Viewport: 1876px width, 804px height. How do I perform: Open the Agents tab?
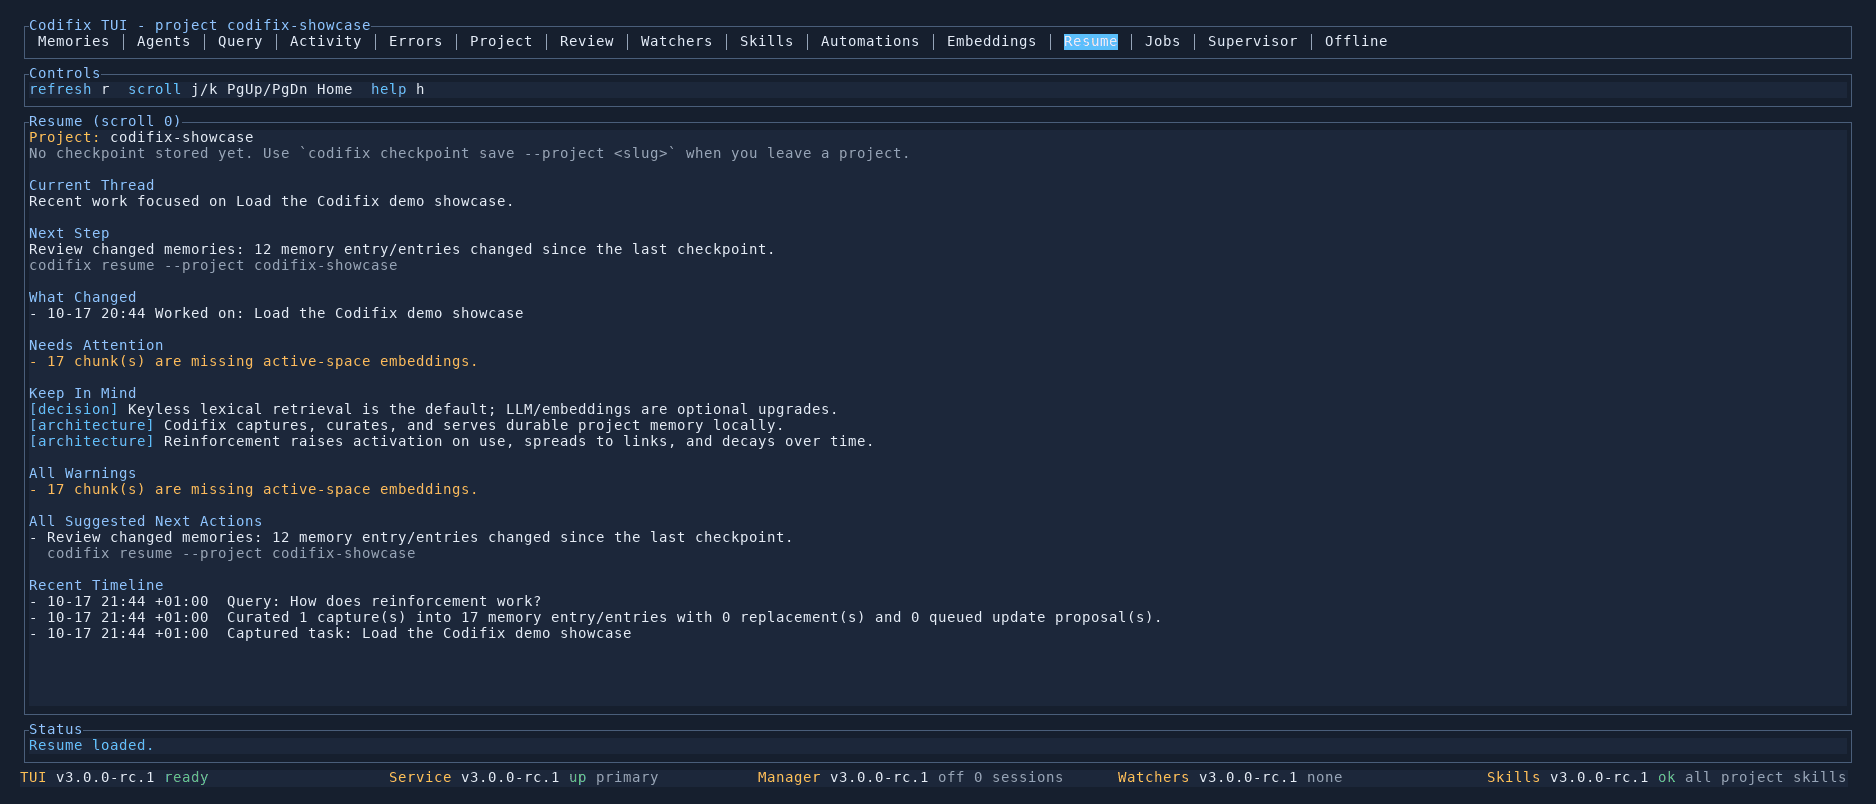tap(163, 41)
